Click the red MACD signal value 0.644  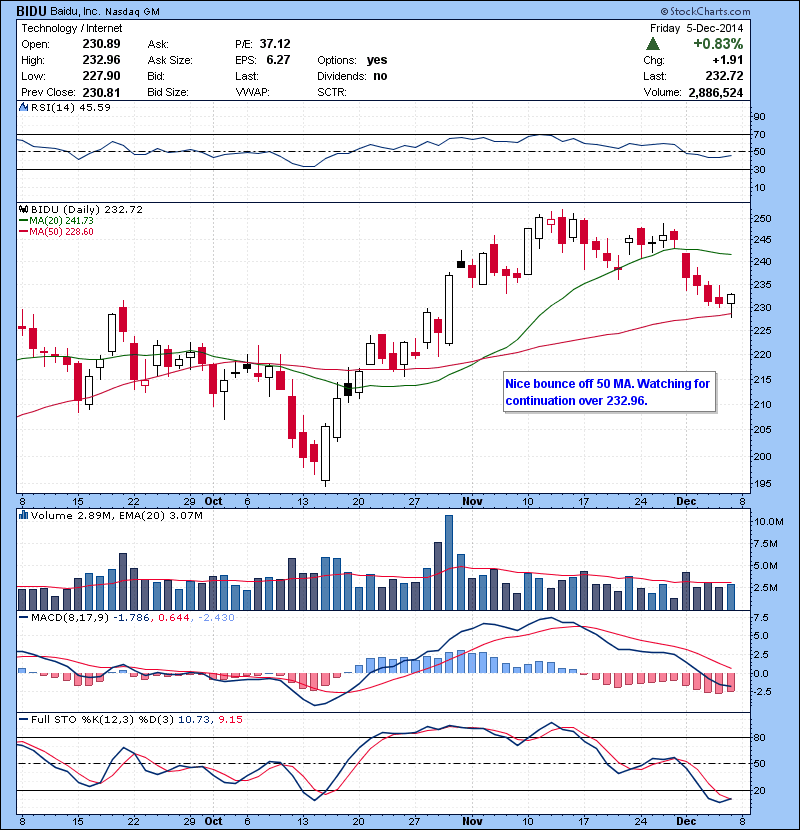[x=174, y=617]
